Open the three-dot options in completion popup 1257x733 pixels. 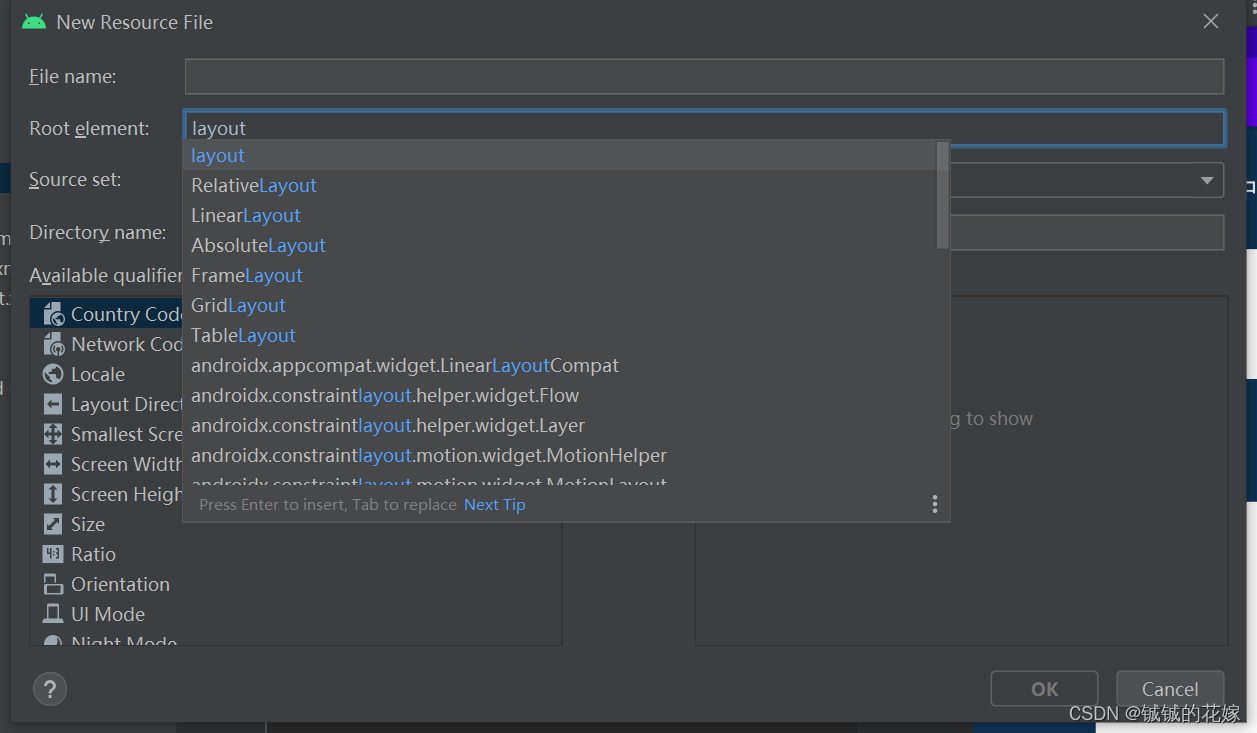(x=934, y=504)
